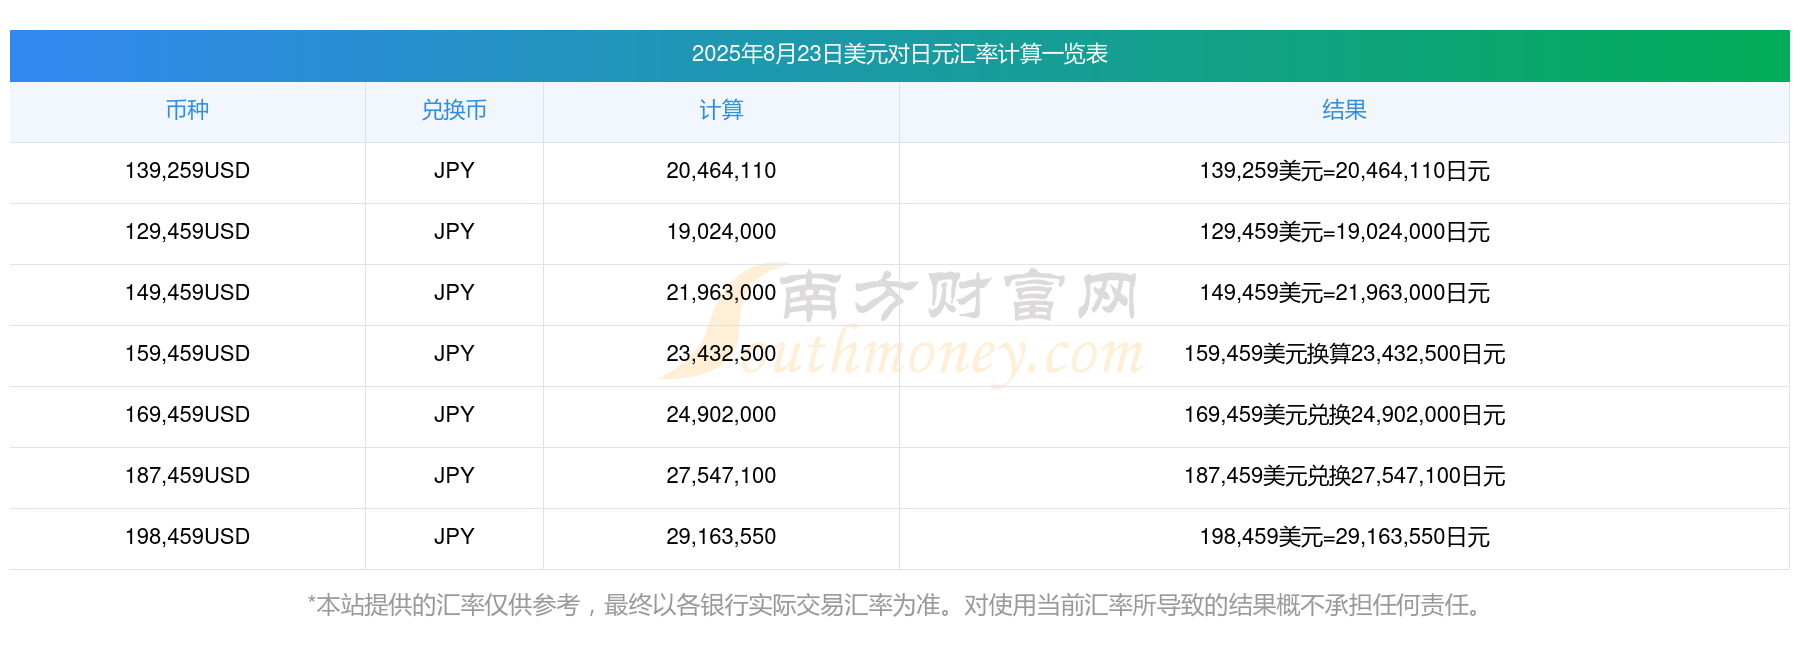Image resolution: width=1800 pixels, height=650 pixels.
Task: Click result '187,459美元兑换27,547,100日元'
Action: point(1344,476)
